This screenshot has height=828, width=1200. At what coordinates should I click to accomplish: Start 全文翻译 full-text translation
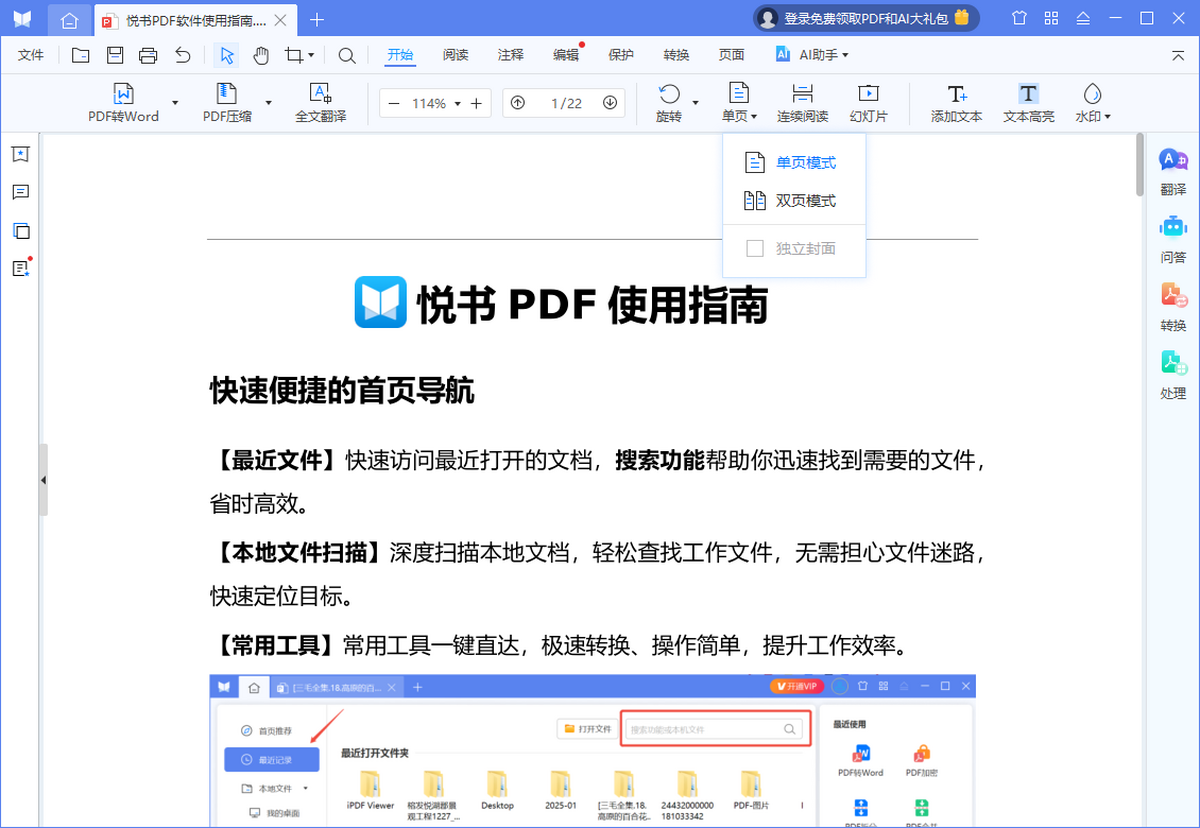pyautogui.click(x=320, y=103)
